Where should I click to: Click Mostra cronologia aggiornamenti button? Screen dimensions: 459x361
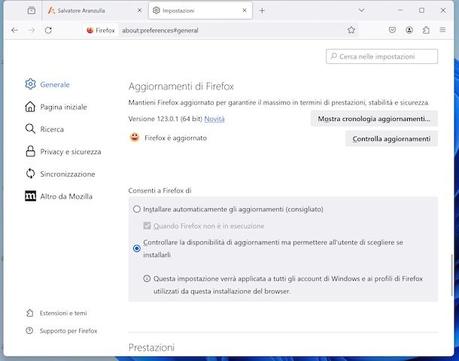[x=374, y=119]
